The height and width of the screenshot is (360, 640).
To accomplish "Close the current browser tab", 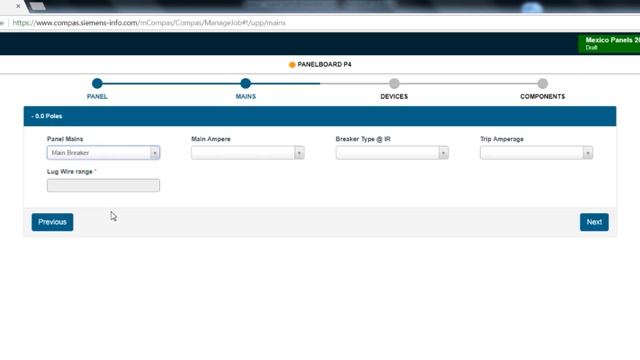I will [x=18, y=6].
